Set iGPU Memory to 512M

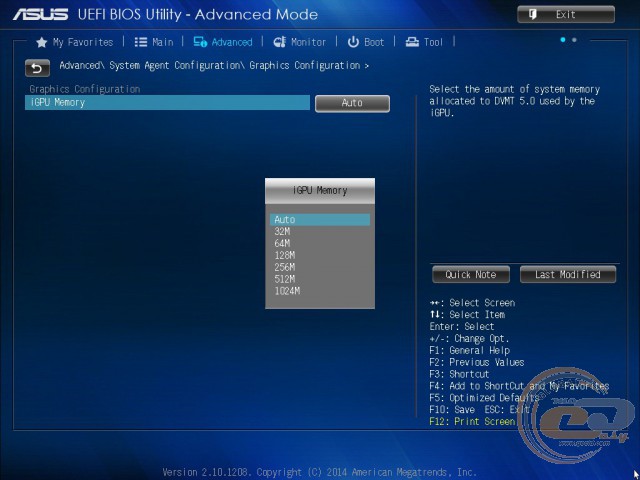pos(284,279)
